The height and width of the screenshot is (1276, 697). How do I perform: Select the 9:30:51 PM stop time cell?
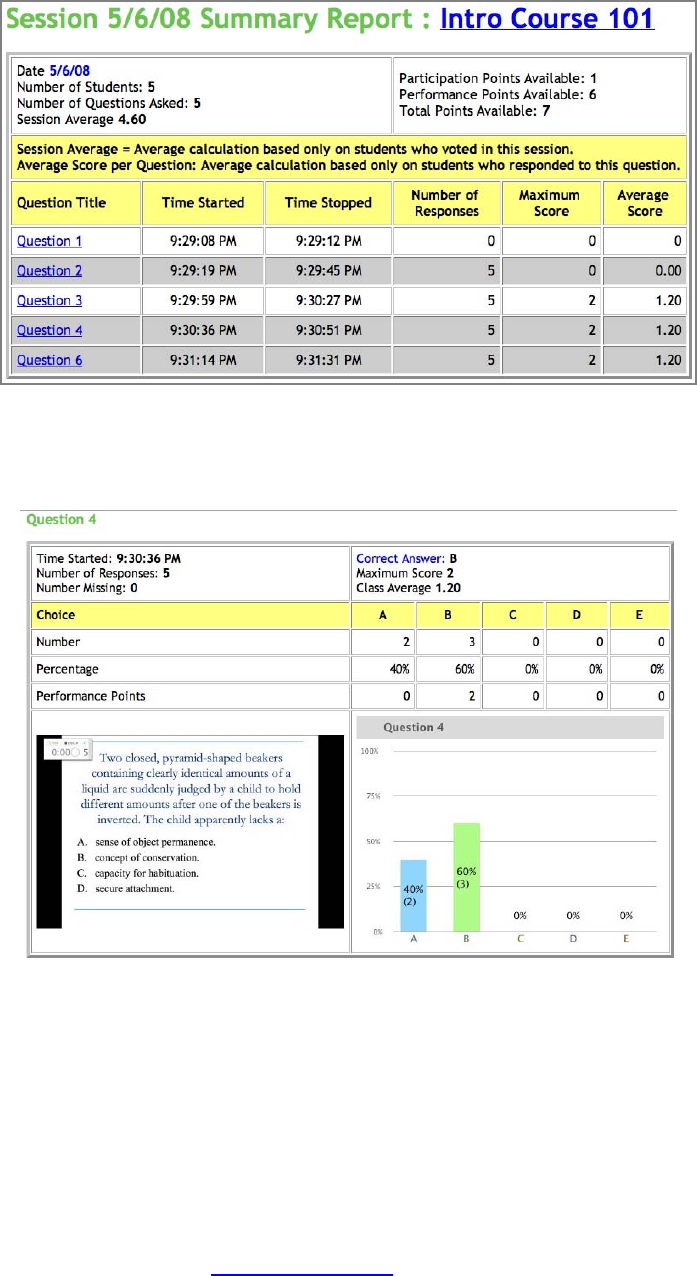328,331
